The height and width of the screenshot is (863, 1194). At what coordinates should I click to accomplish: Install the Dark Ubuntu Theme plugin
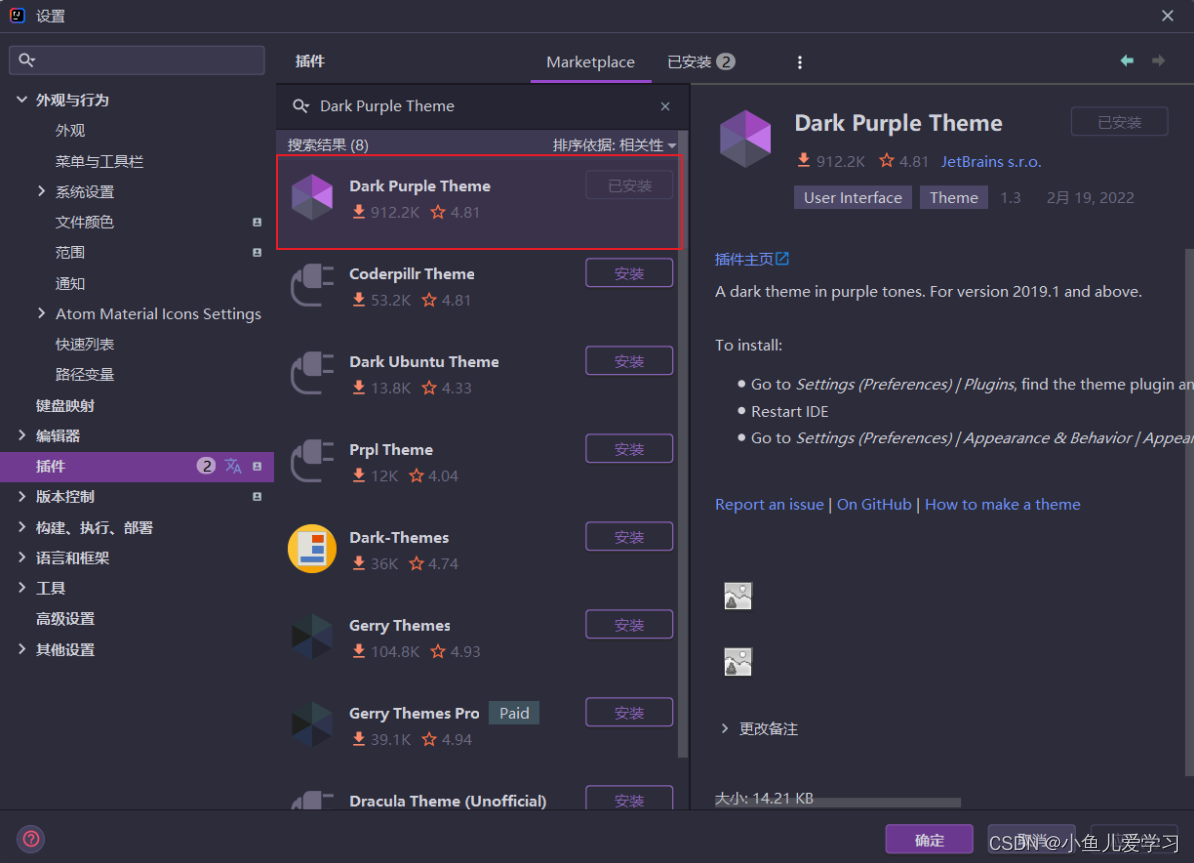[629, 361]
